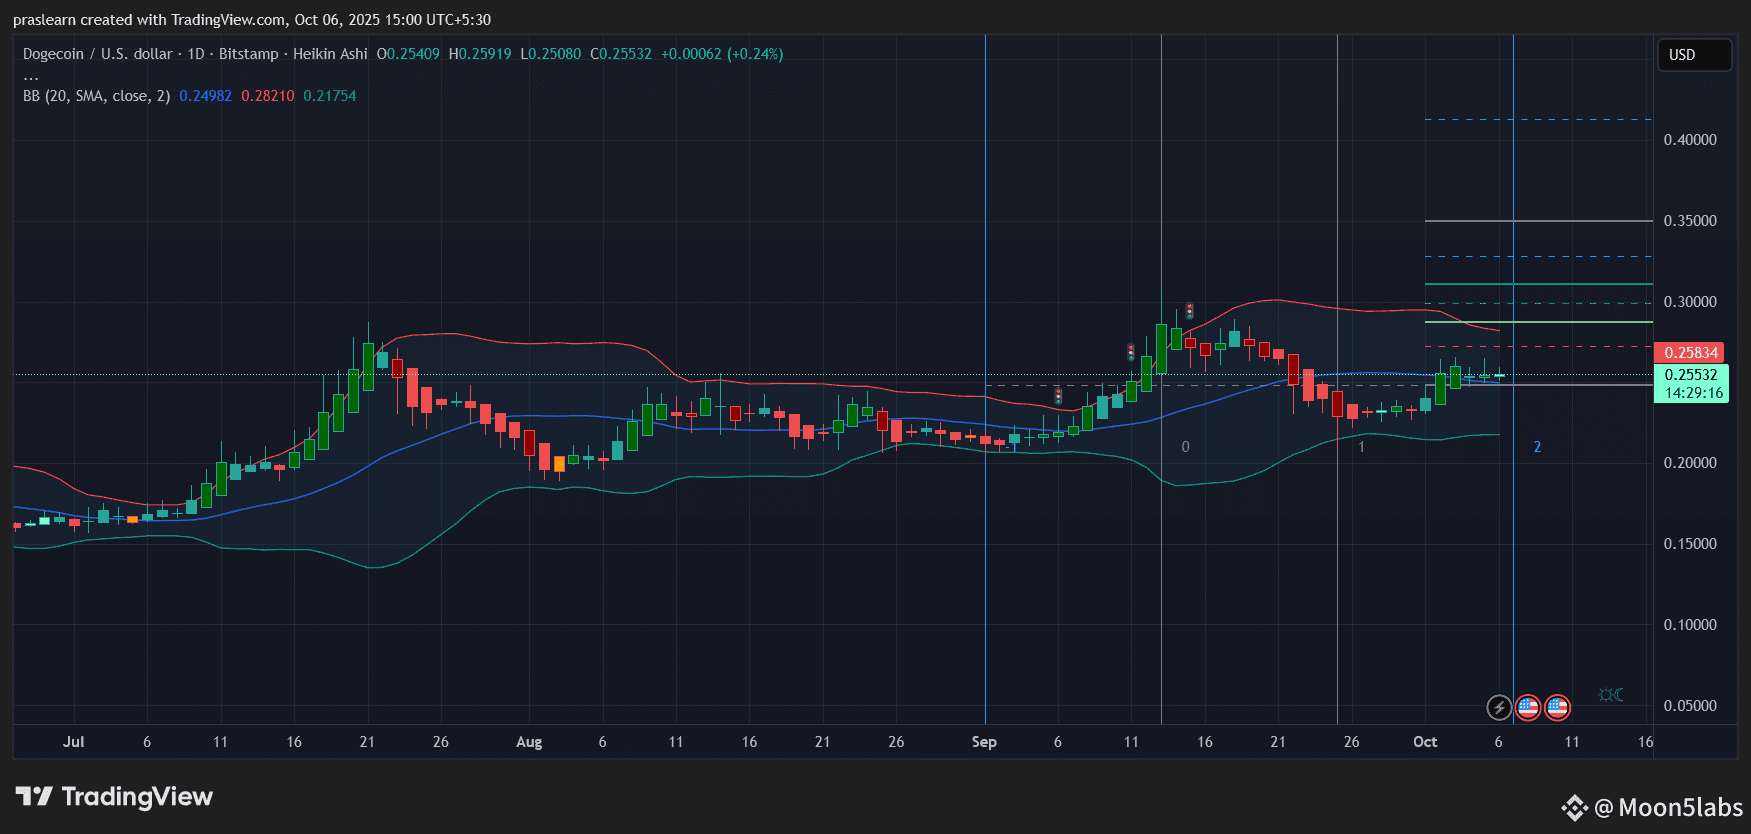Click the traffic light marker near Sep 11
The width and height of the screenshot is (1751, 834).
tap(1131, 352)
